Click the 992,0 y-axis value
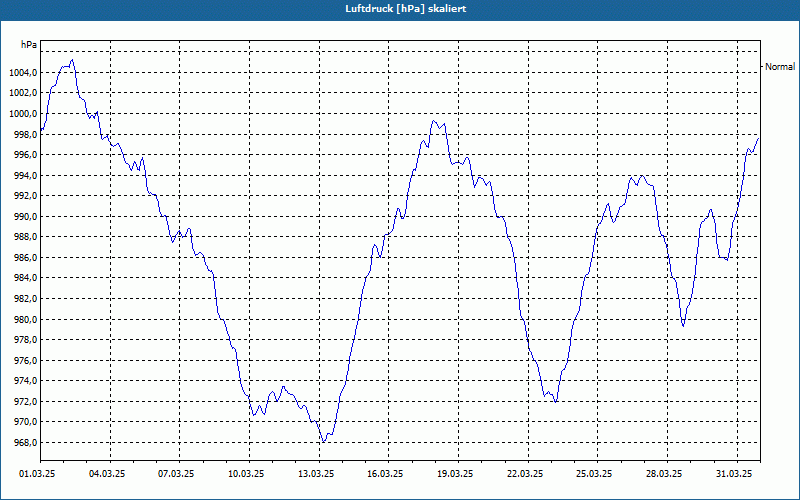This screenshot has width=800, height=500. [25, 196]
